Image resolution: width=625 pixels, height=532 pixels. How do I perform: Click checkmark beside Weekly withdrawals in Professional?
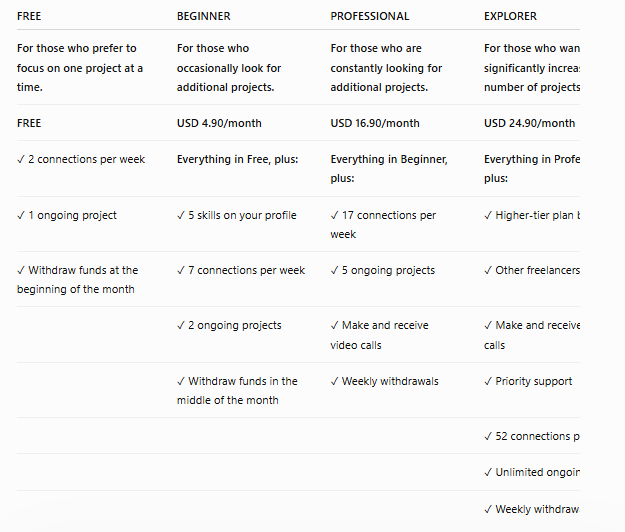click(x=334, y=381)
